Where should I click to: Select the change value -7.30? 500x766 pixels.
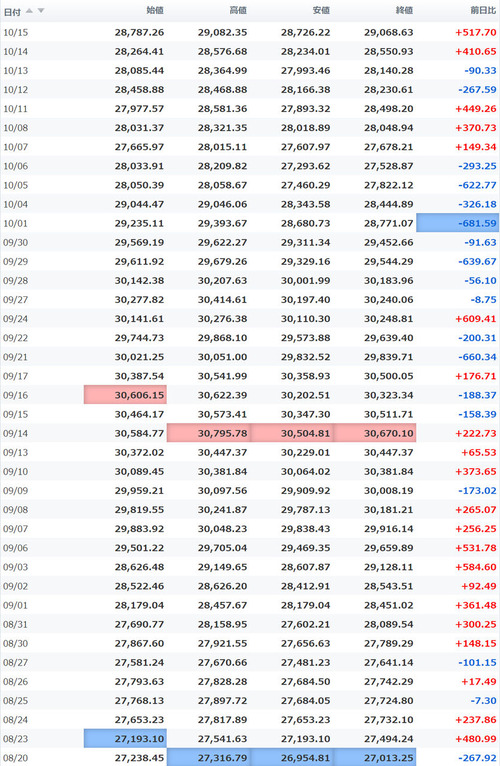click(483, 700)
